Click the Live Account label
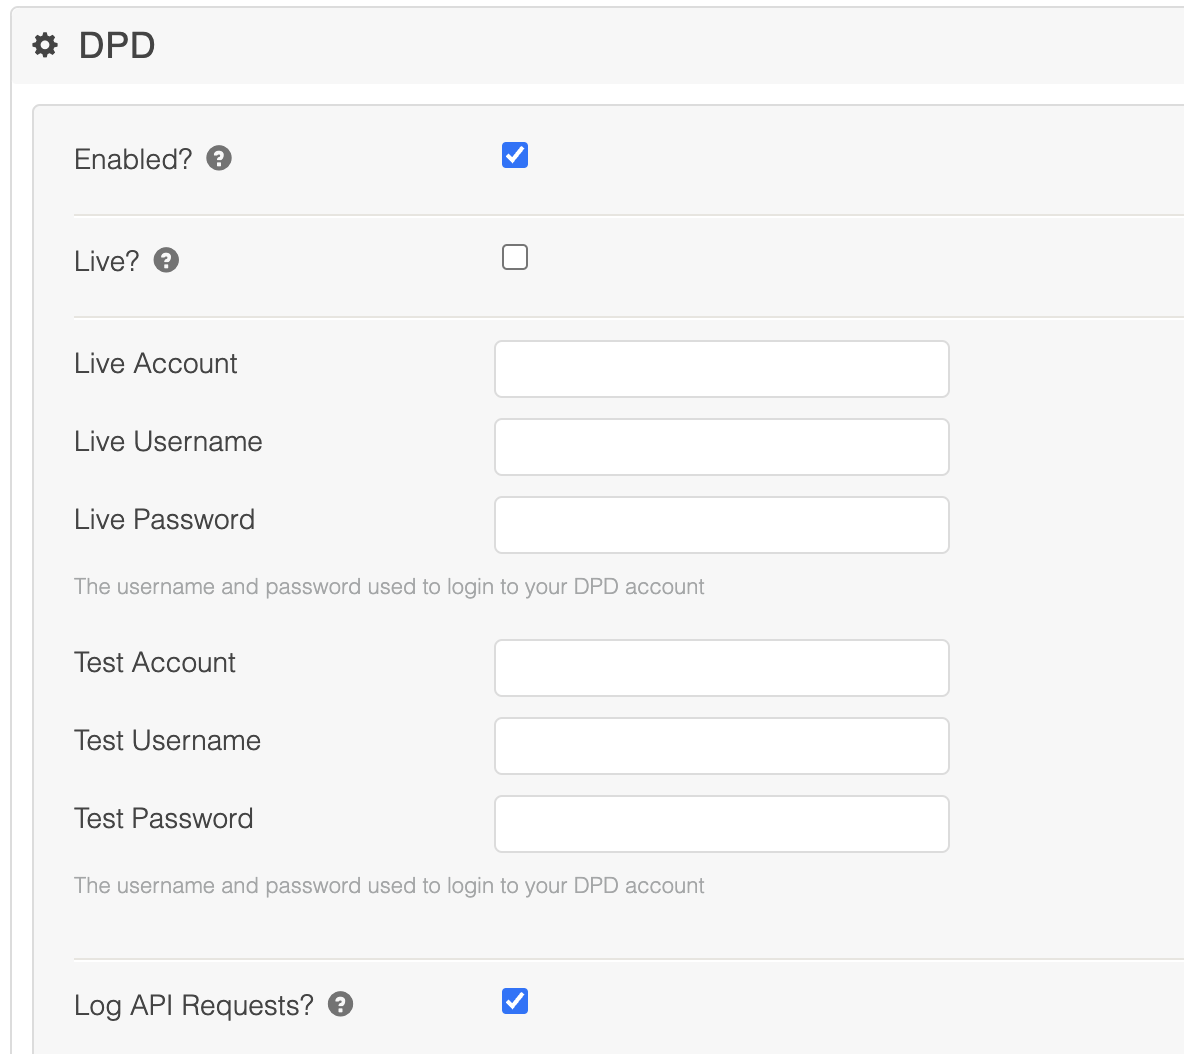This screenshot has width=1184, height=1054. (x=156, y=363)
